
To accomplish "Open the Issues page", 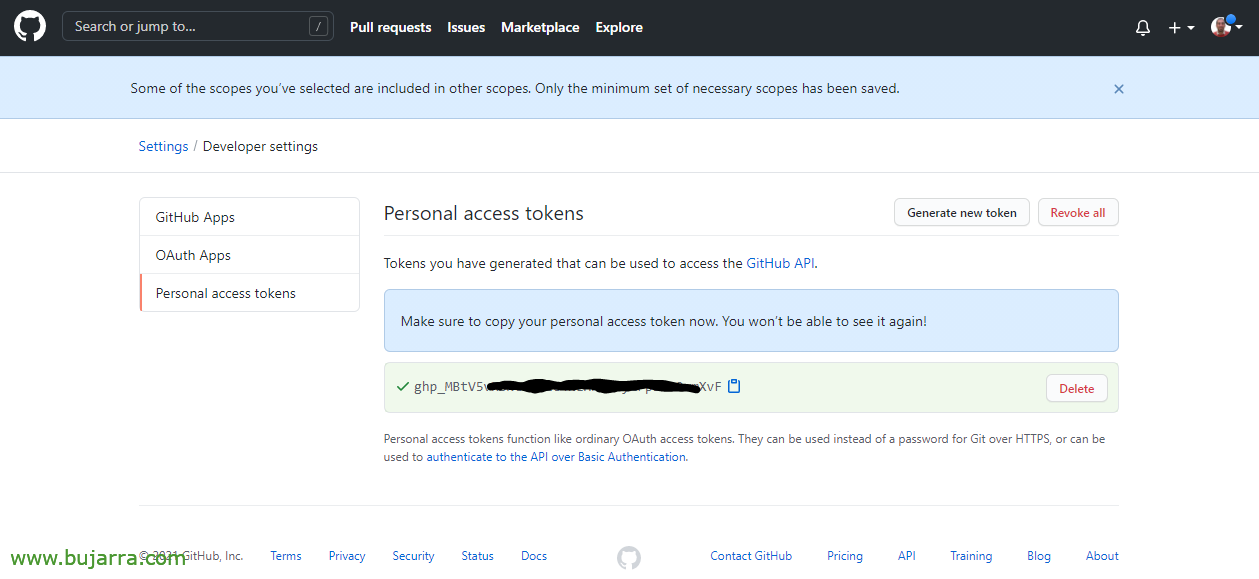I will pos(466,27).
